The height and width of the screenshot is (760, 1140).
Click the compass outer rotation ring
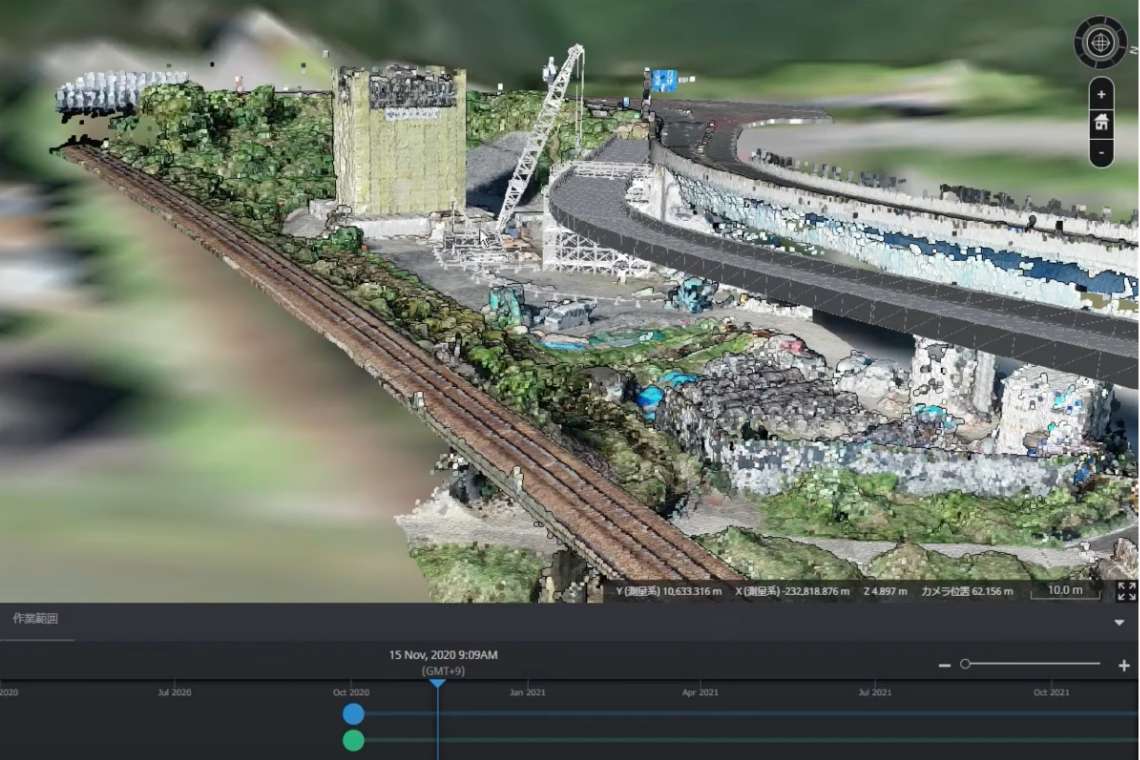(x=1100, y=21)
